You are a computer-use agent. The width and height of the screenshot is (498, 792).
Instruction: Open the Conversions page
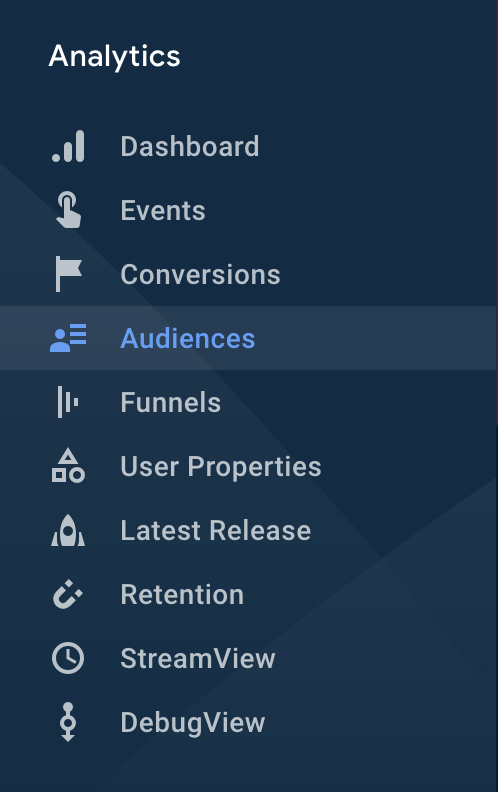pyautogui.click(x=201, y=274)
